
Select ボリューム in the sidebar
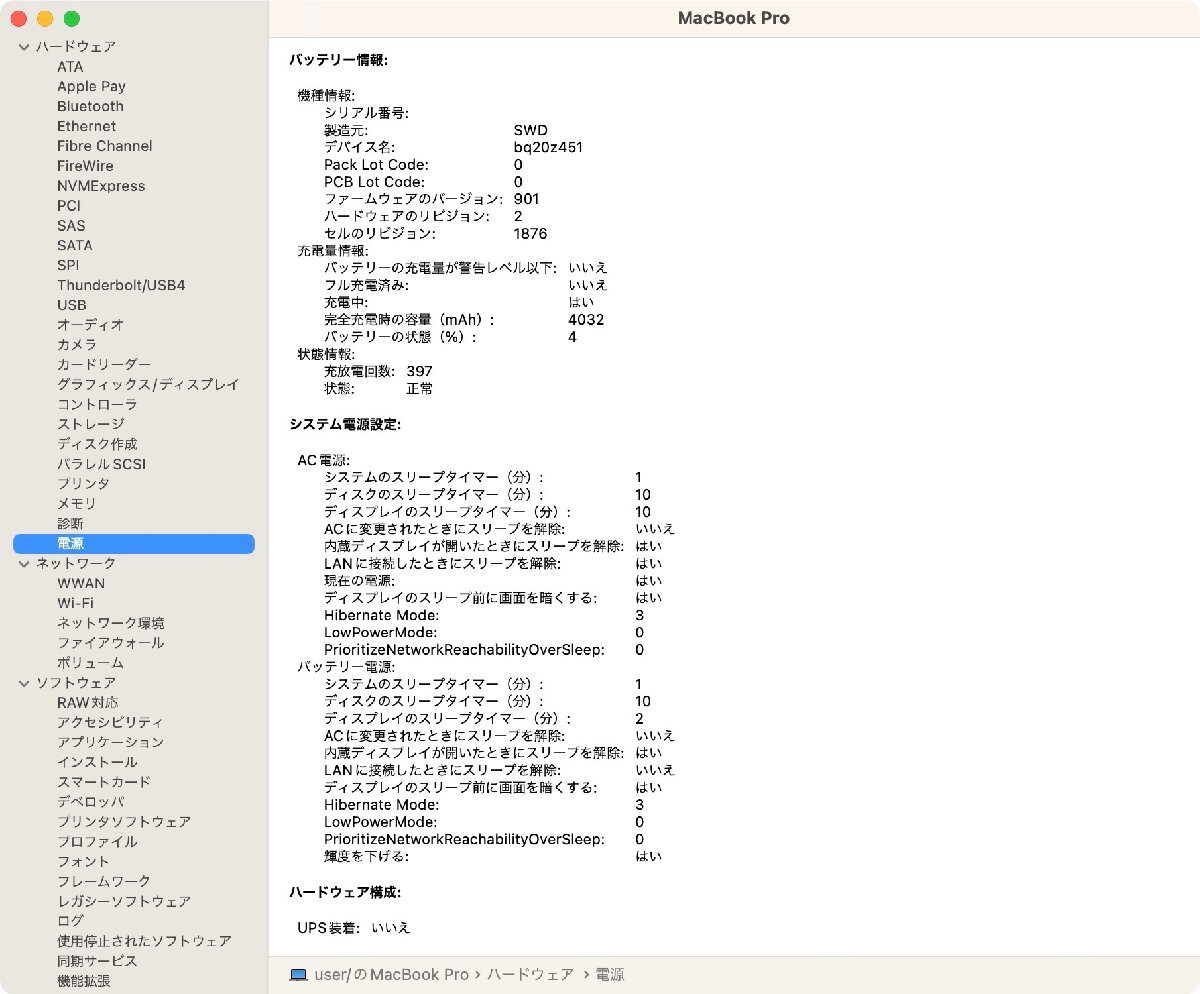tap(90, 663)
